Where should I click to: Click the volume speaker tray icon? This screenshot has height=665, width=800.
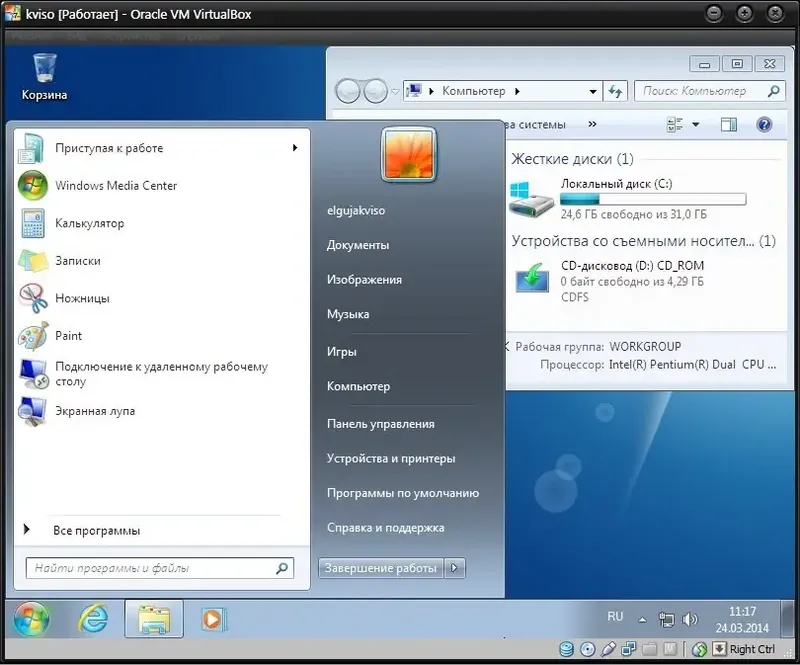pyautogui.click(x=689, y=620)
